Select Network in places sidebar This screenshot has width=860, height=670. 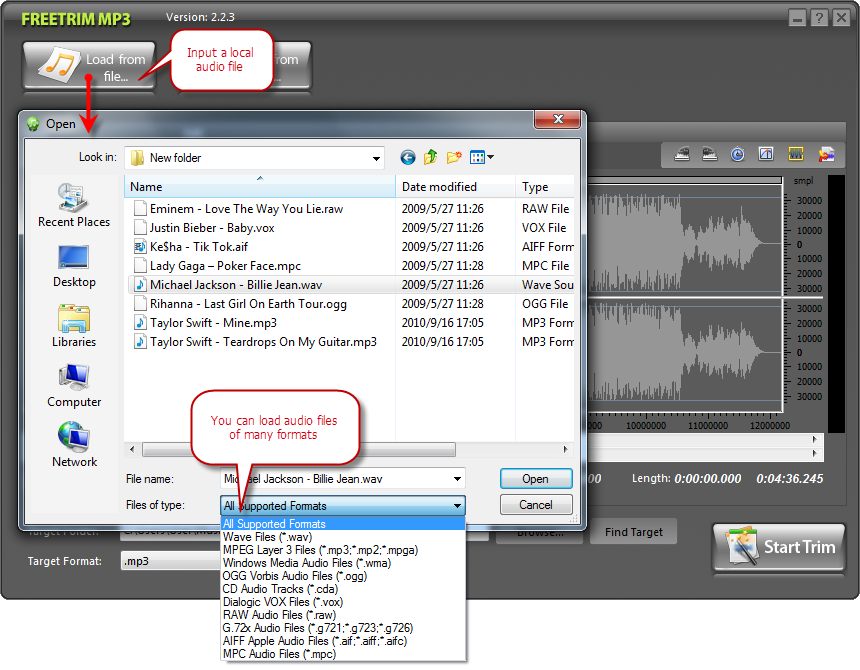click(x=74, y=445)
